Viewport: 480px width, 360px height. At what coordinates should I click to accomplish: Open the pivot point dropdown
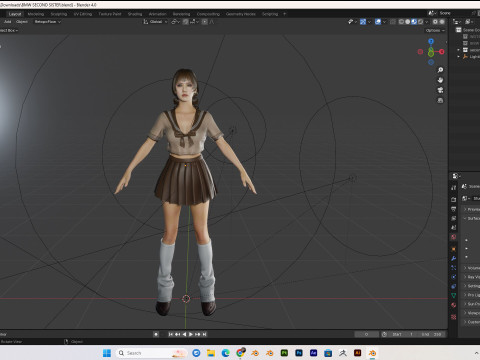[x=176, y=22]
